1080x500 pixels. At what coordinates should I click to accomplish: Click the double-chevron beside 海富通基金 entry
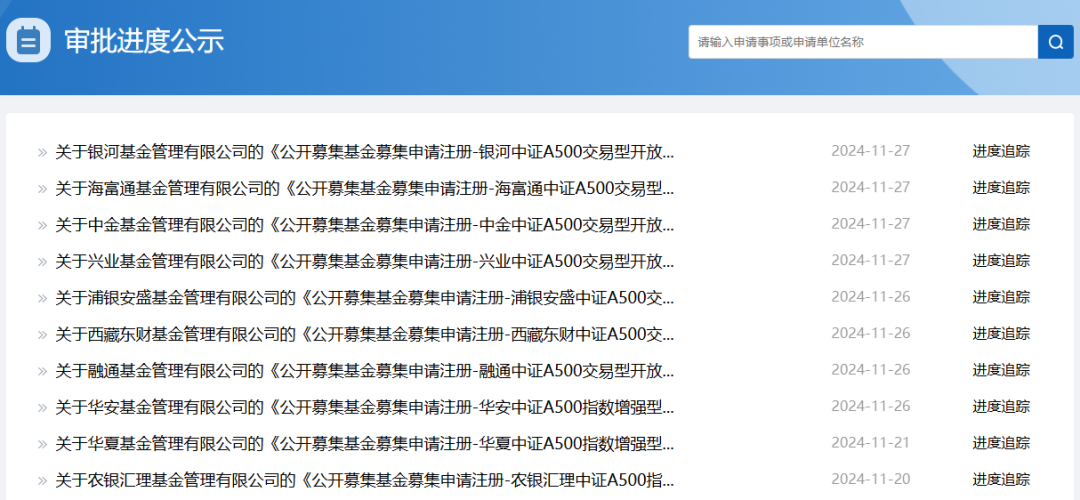42,189
